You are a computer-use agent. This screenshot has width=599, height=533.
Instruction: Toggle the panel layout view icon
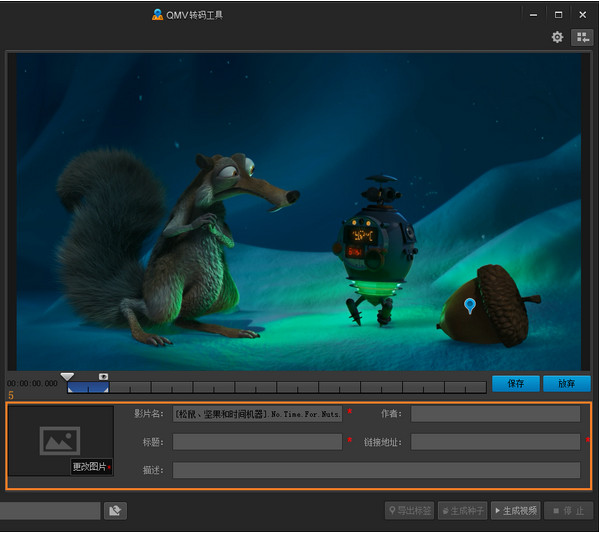[582, 37]
